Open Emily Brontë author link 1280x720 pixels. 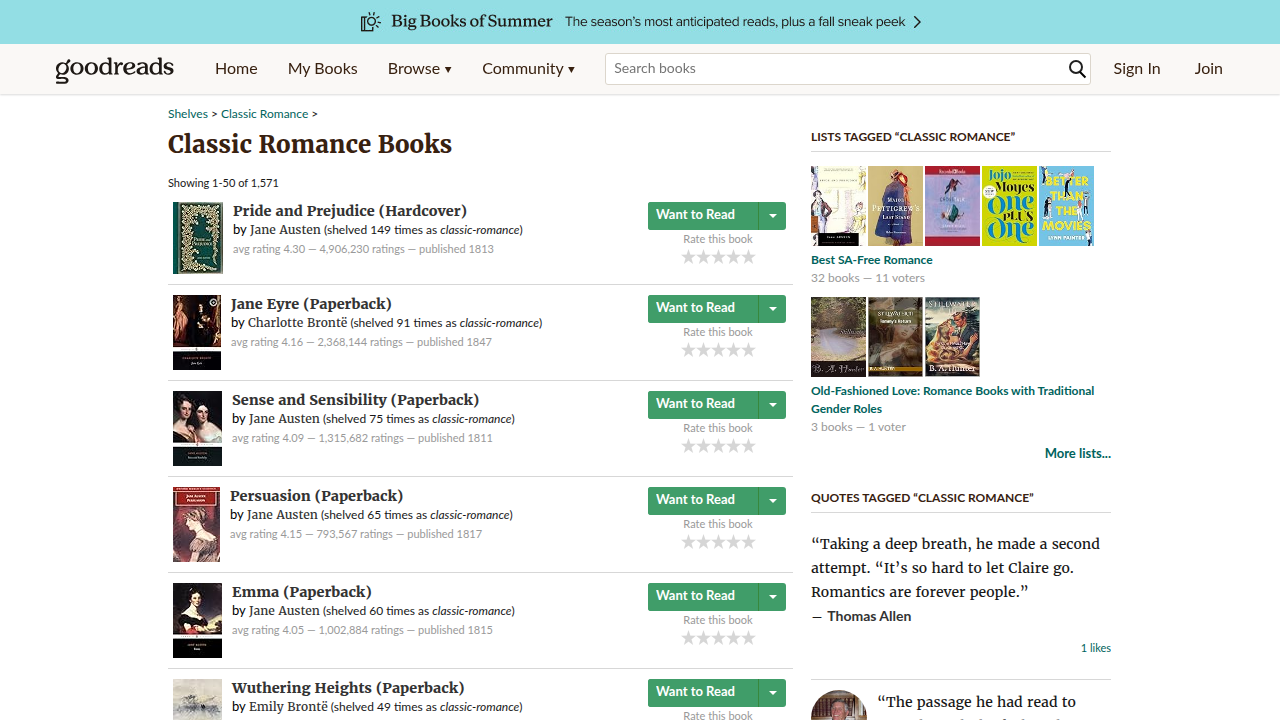(288, 707)
